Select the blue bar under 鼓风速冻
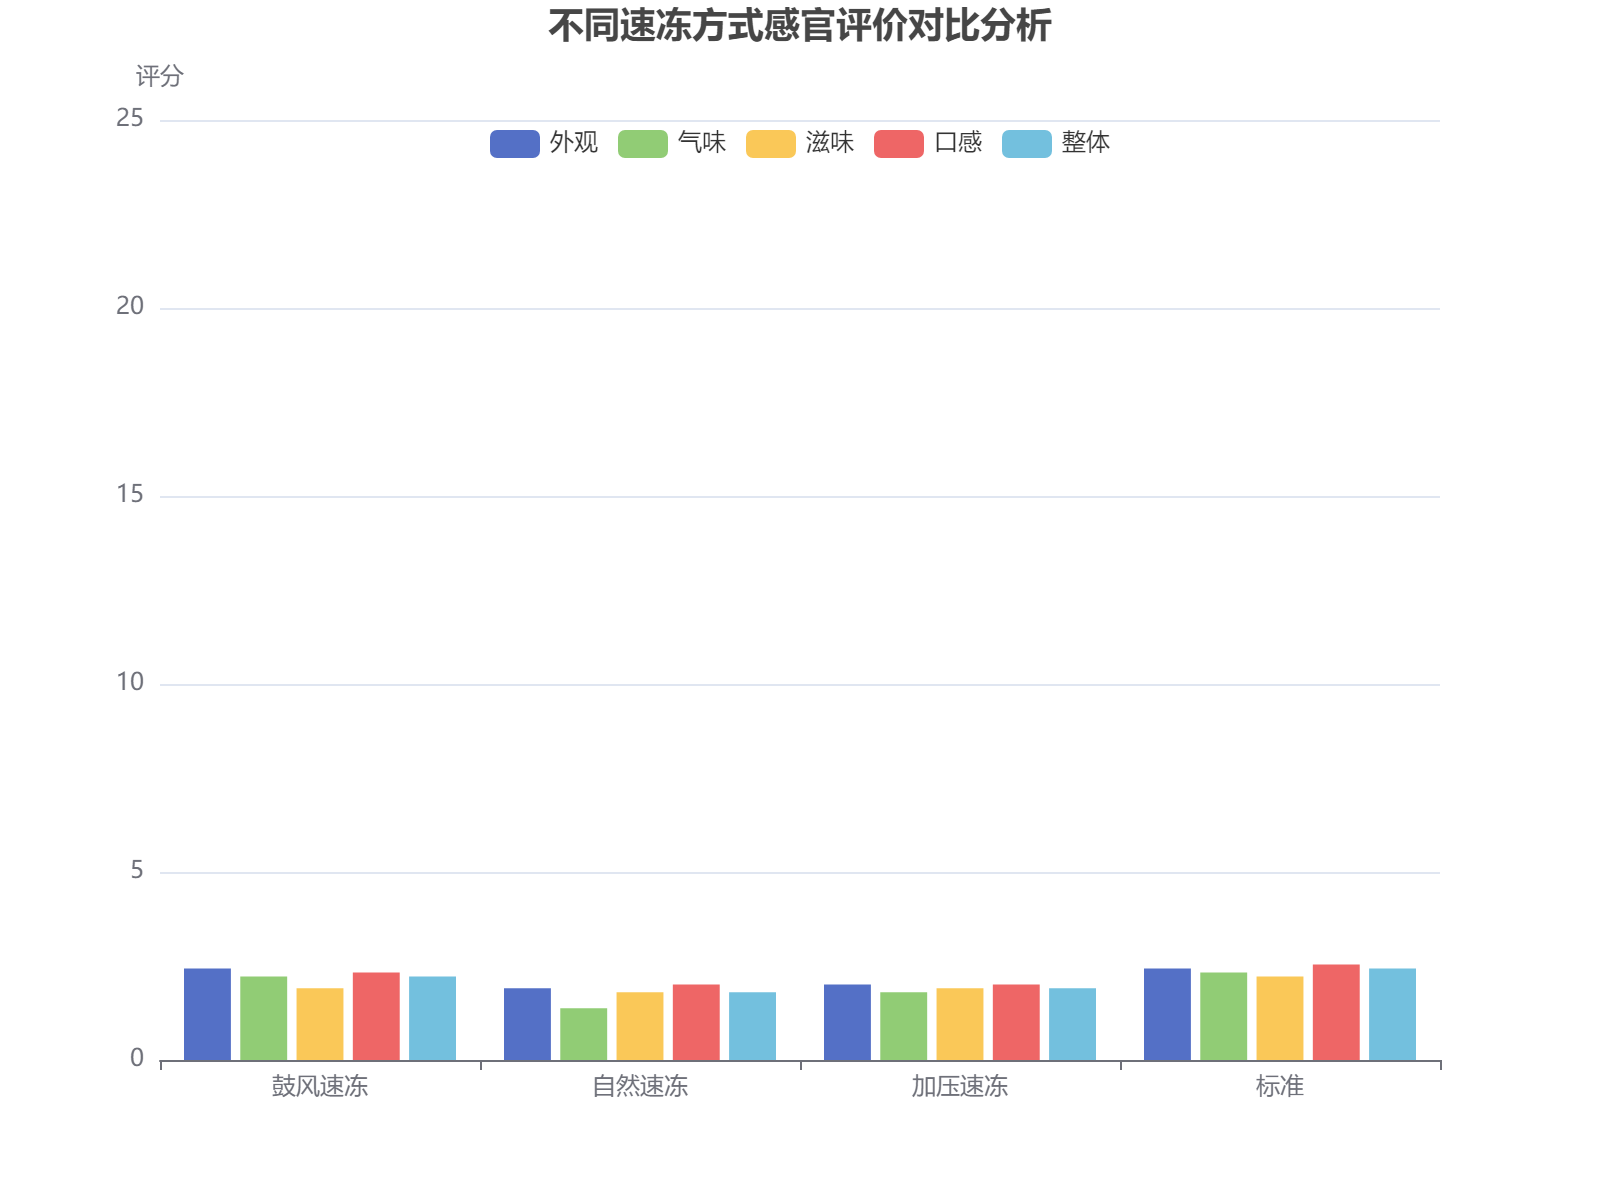Screen dimensions: 1600x1200 [x=205, y=1015]
